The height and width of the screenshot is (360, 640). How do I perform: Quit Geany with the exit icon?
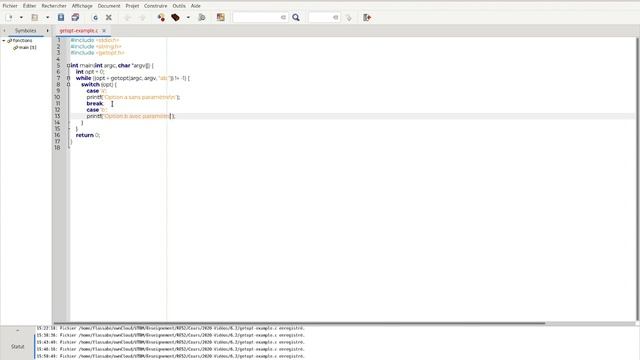(x=367, y=18)
